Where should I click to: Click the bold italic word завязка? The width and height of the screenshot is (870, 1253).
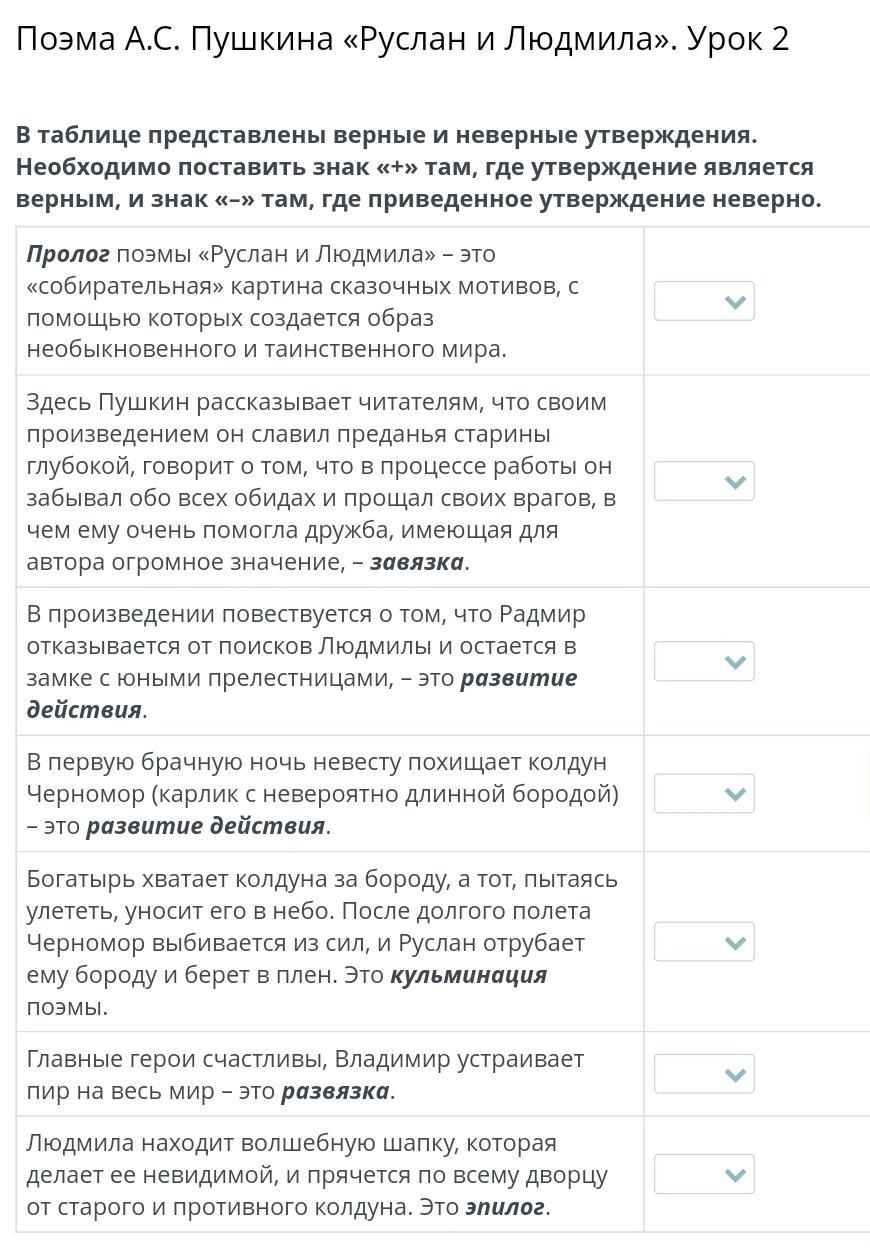coord(416,562)
